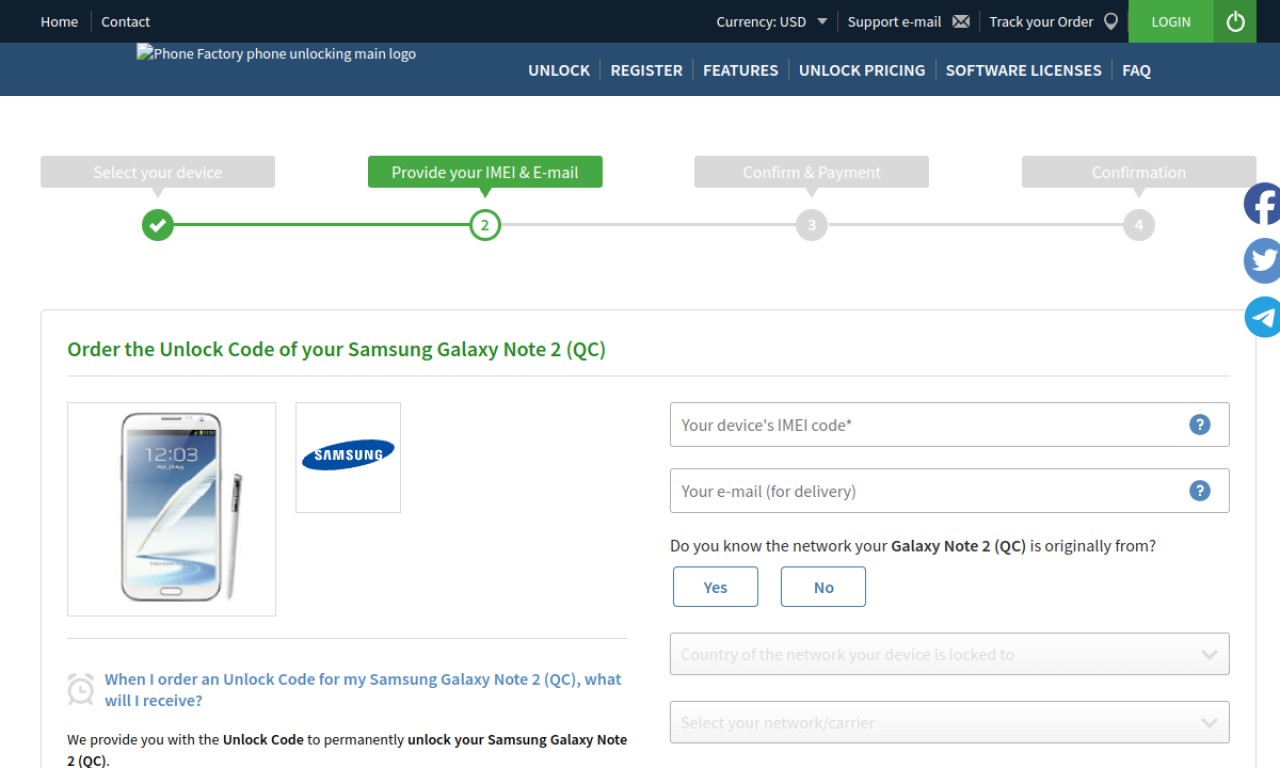Click the step 4 circle indicator
The height and width of the screenshot is (768, 1280).
[1139, 225]
